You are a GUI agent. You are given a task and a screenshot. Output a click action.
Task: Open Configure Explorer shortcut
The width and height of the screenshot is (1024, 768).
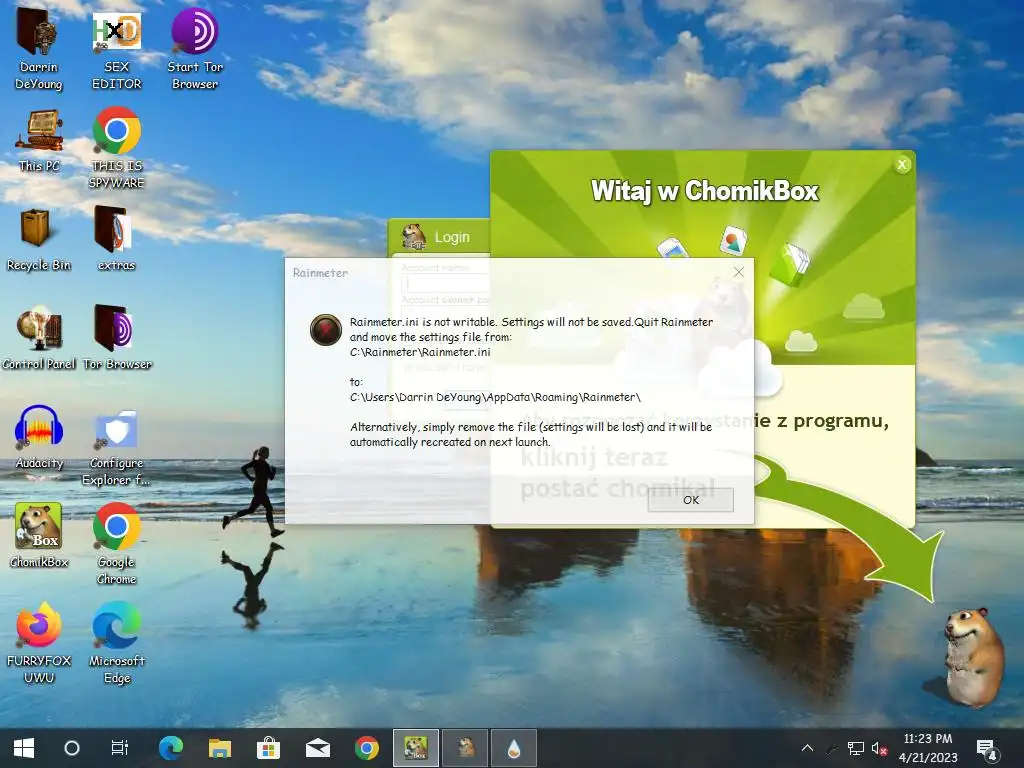tap(116, 447)
